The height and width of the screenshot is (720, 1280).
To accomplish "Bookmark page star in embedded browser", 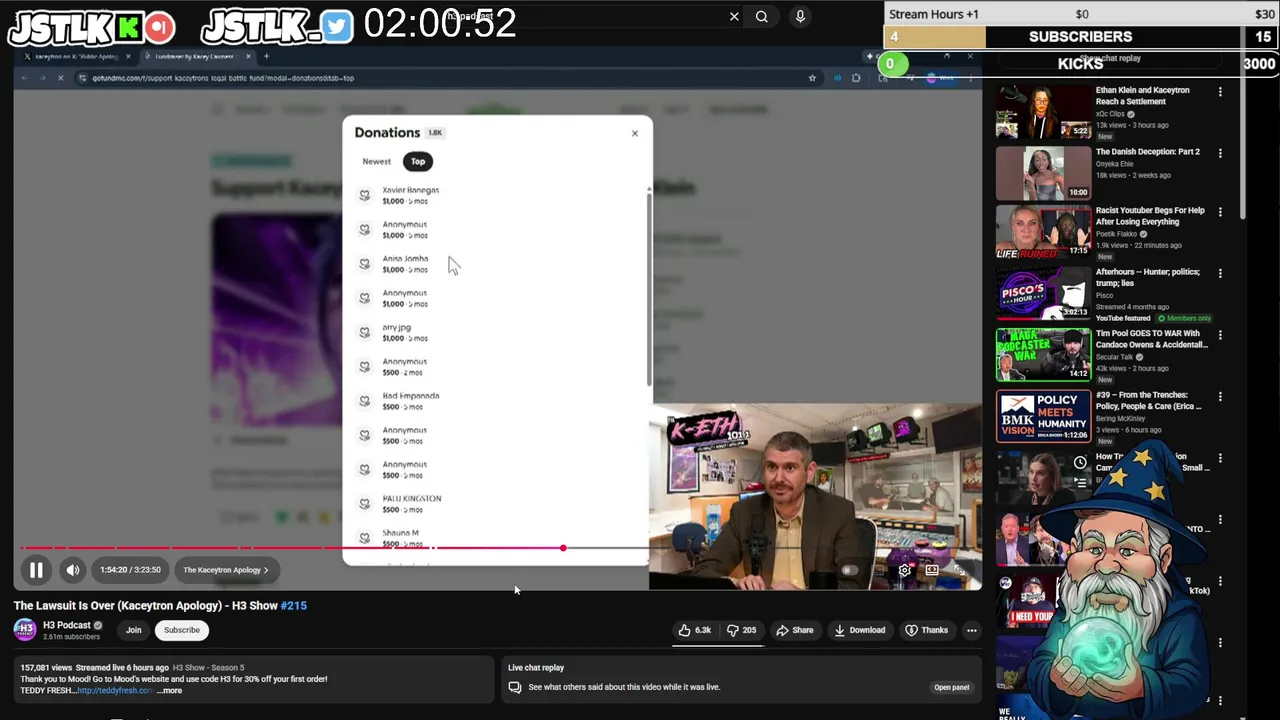I will coord(812,78).
